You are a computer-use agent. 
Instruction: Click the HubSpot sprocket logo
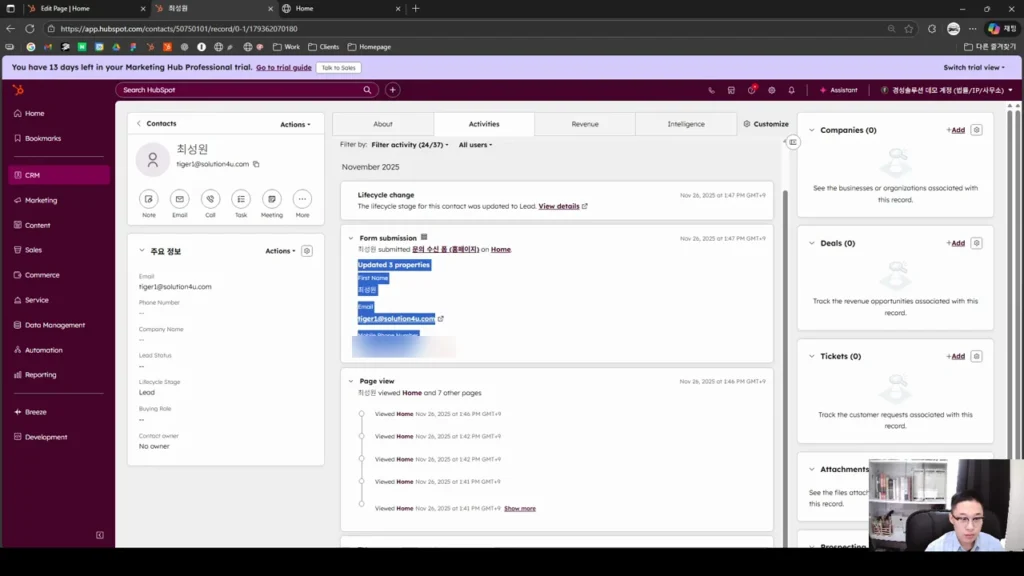(18, 90)
